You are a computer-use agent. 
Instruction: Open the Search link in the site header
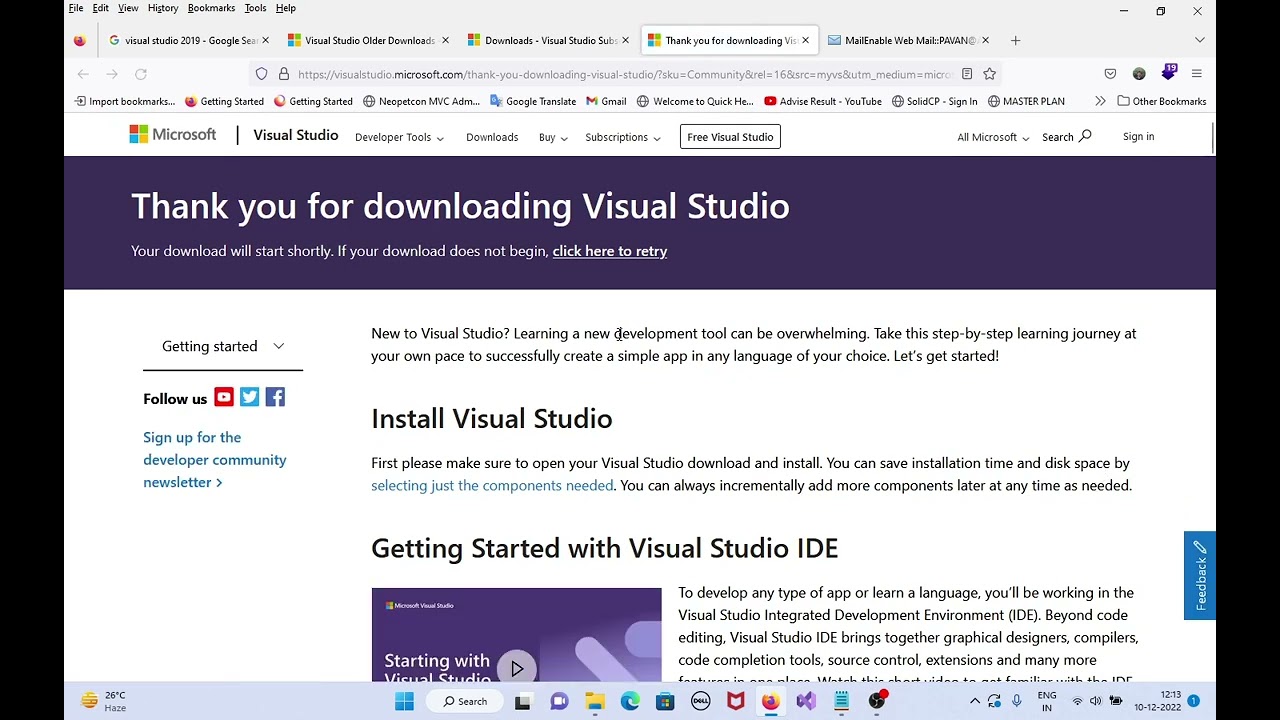tap(1066, 136)
